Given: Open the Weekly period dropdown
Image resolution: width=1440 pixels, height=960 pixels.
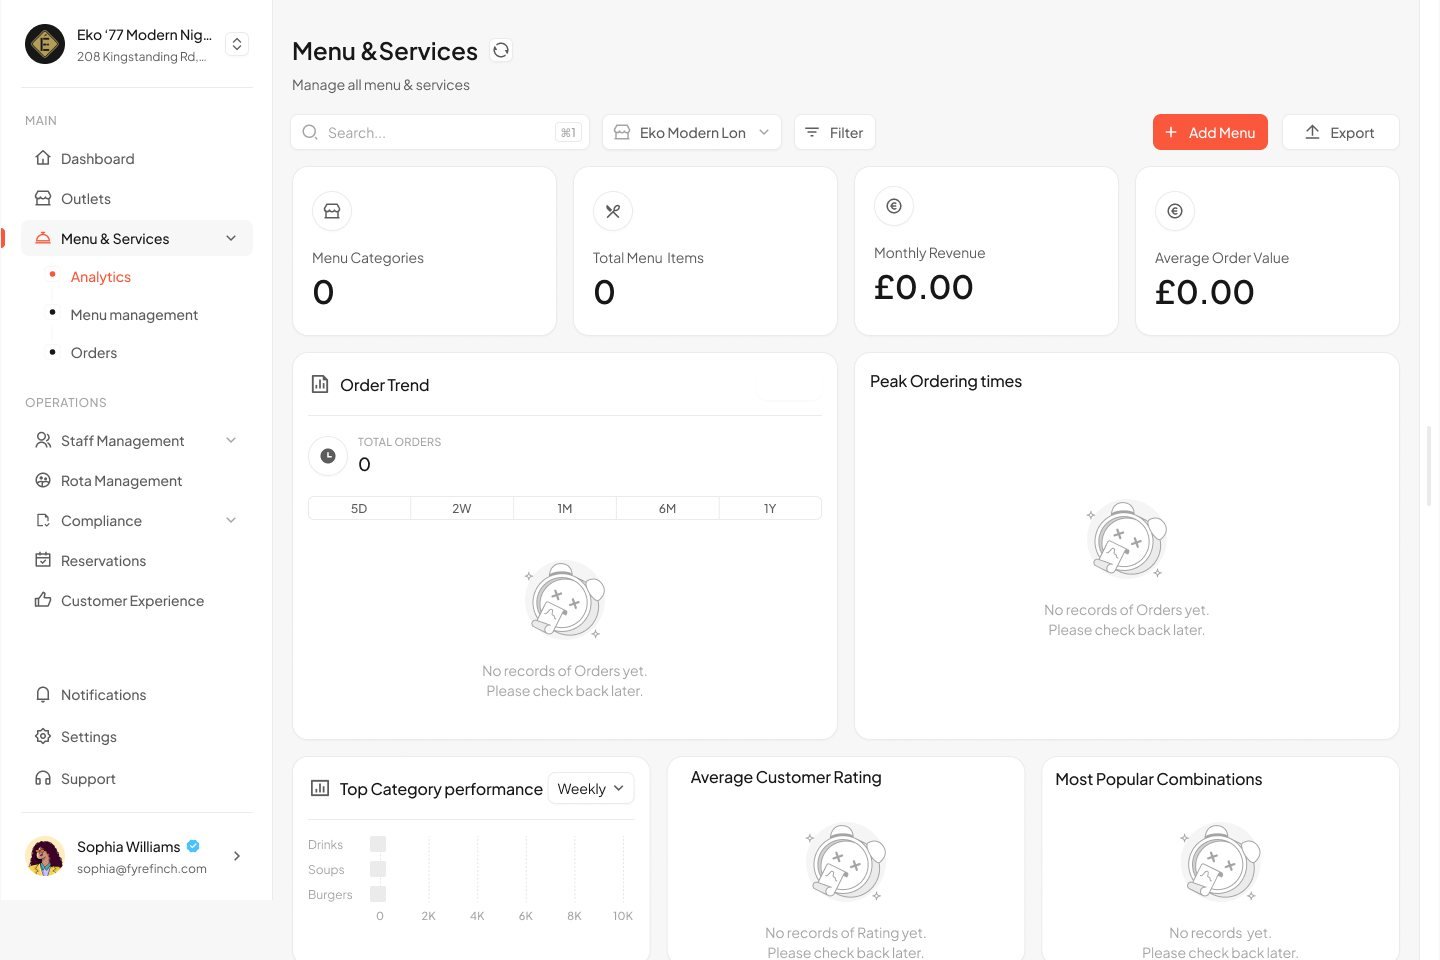Looking at the screenshot, I should (591, 788).
